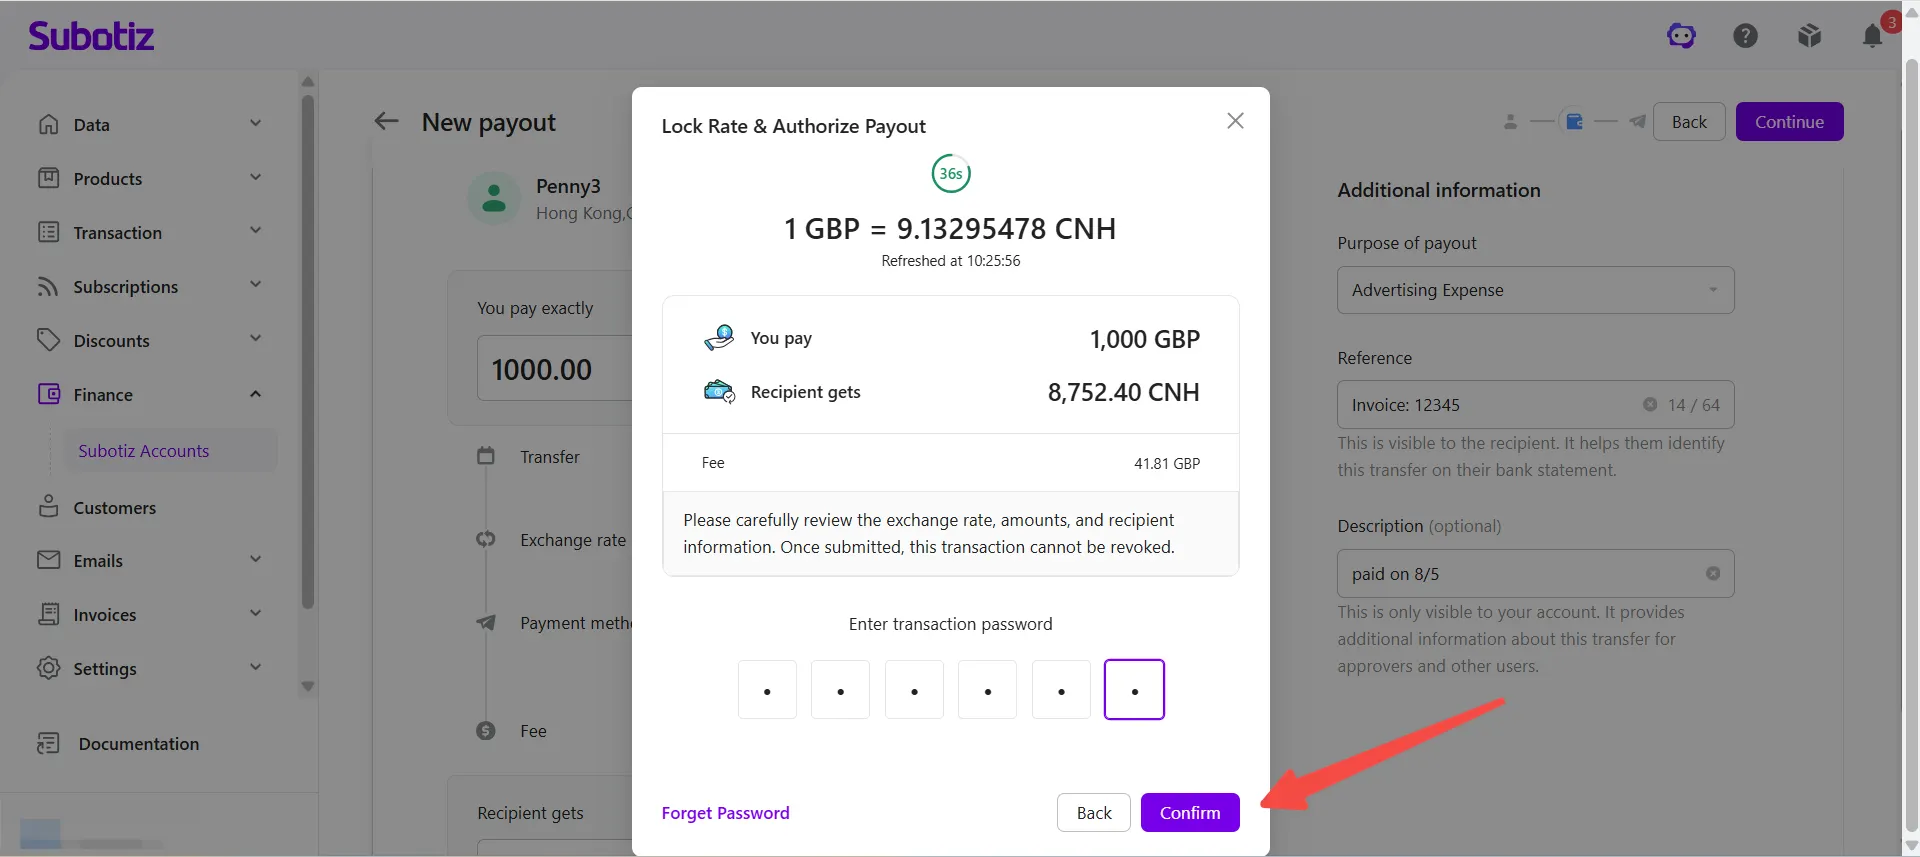Click the Back button in the dialog
The width and height of the screenshot is (1920, 857).
pyautogui.click(x=1094, y=813)
